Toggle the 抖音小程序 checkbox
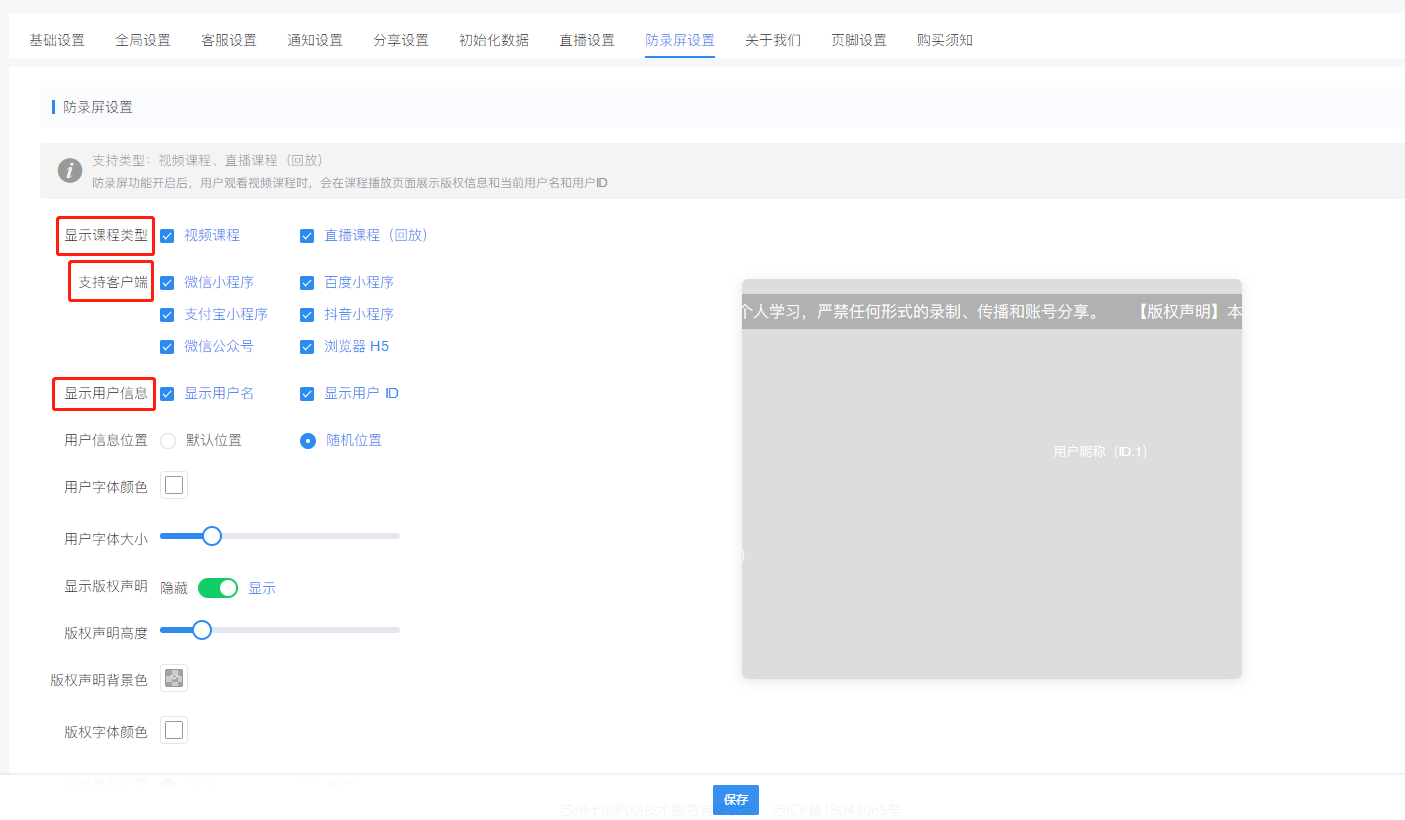 (307, 315)
